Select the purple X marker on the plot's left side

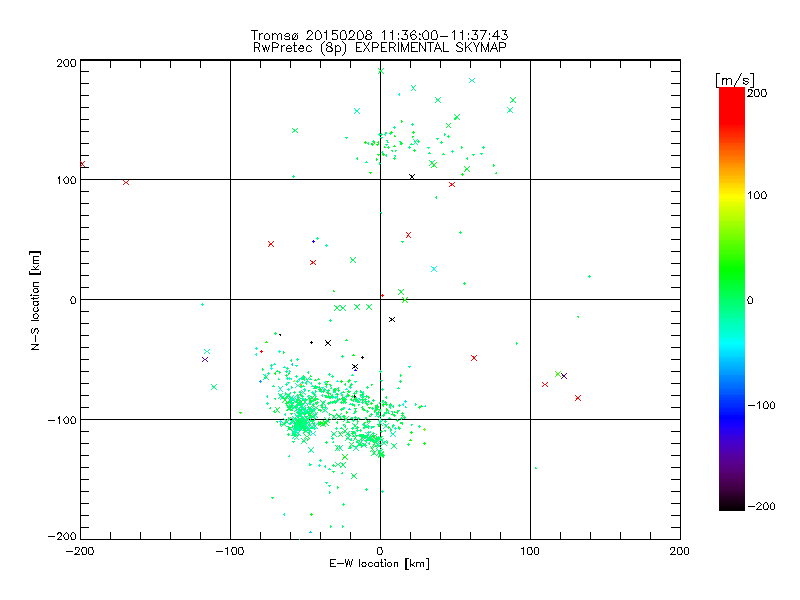pyautogui.click(x=205, y=360)
